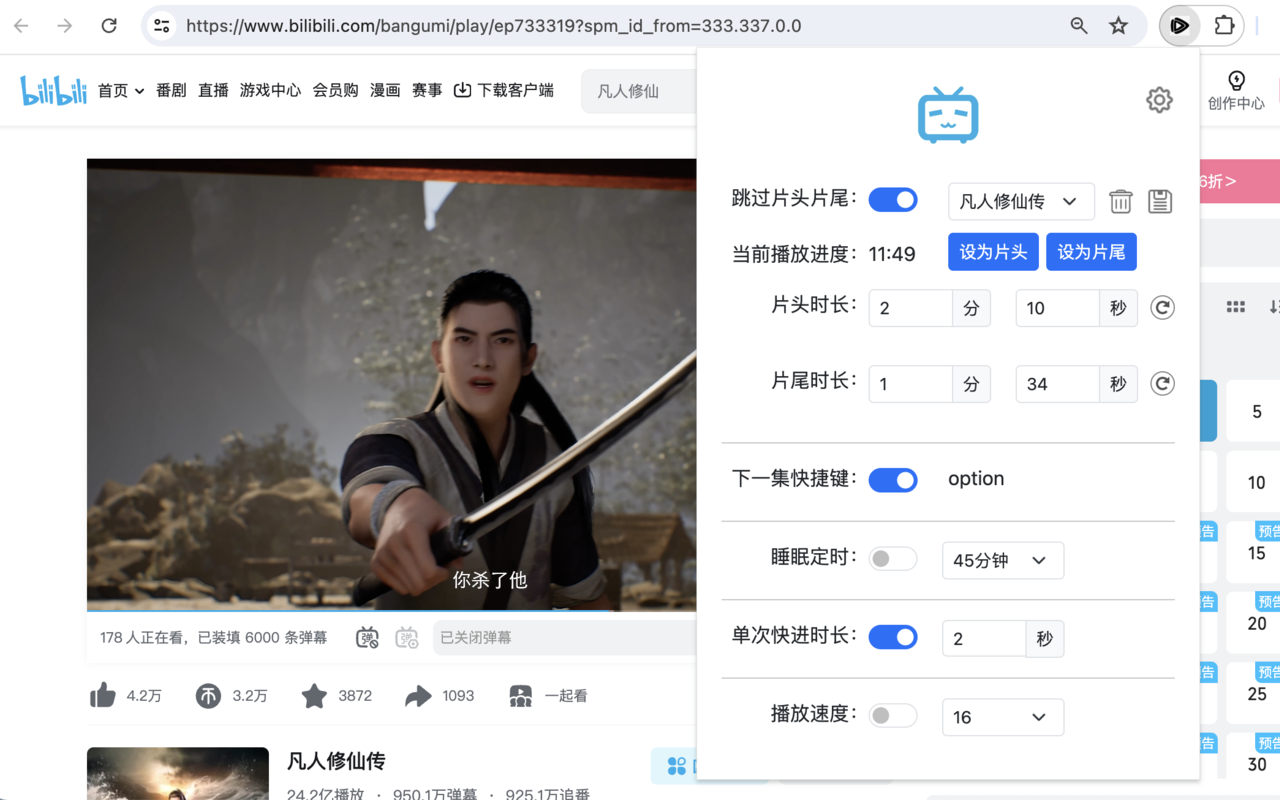The height and width of the screenshot is (800, 1280).
Task: Open 赛事 in the top navigation
Action: [x=427, y=90]
